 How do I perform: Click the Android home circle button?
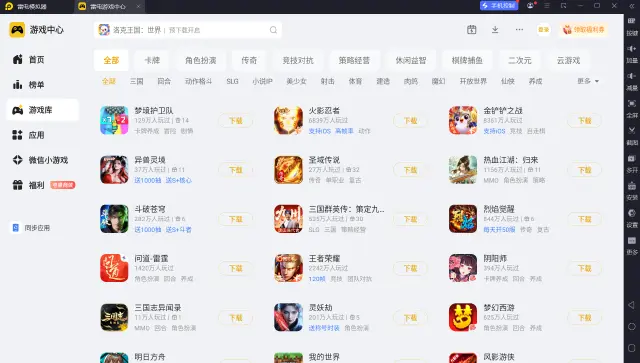click(631, 326)
